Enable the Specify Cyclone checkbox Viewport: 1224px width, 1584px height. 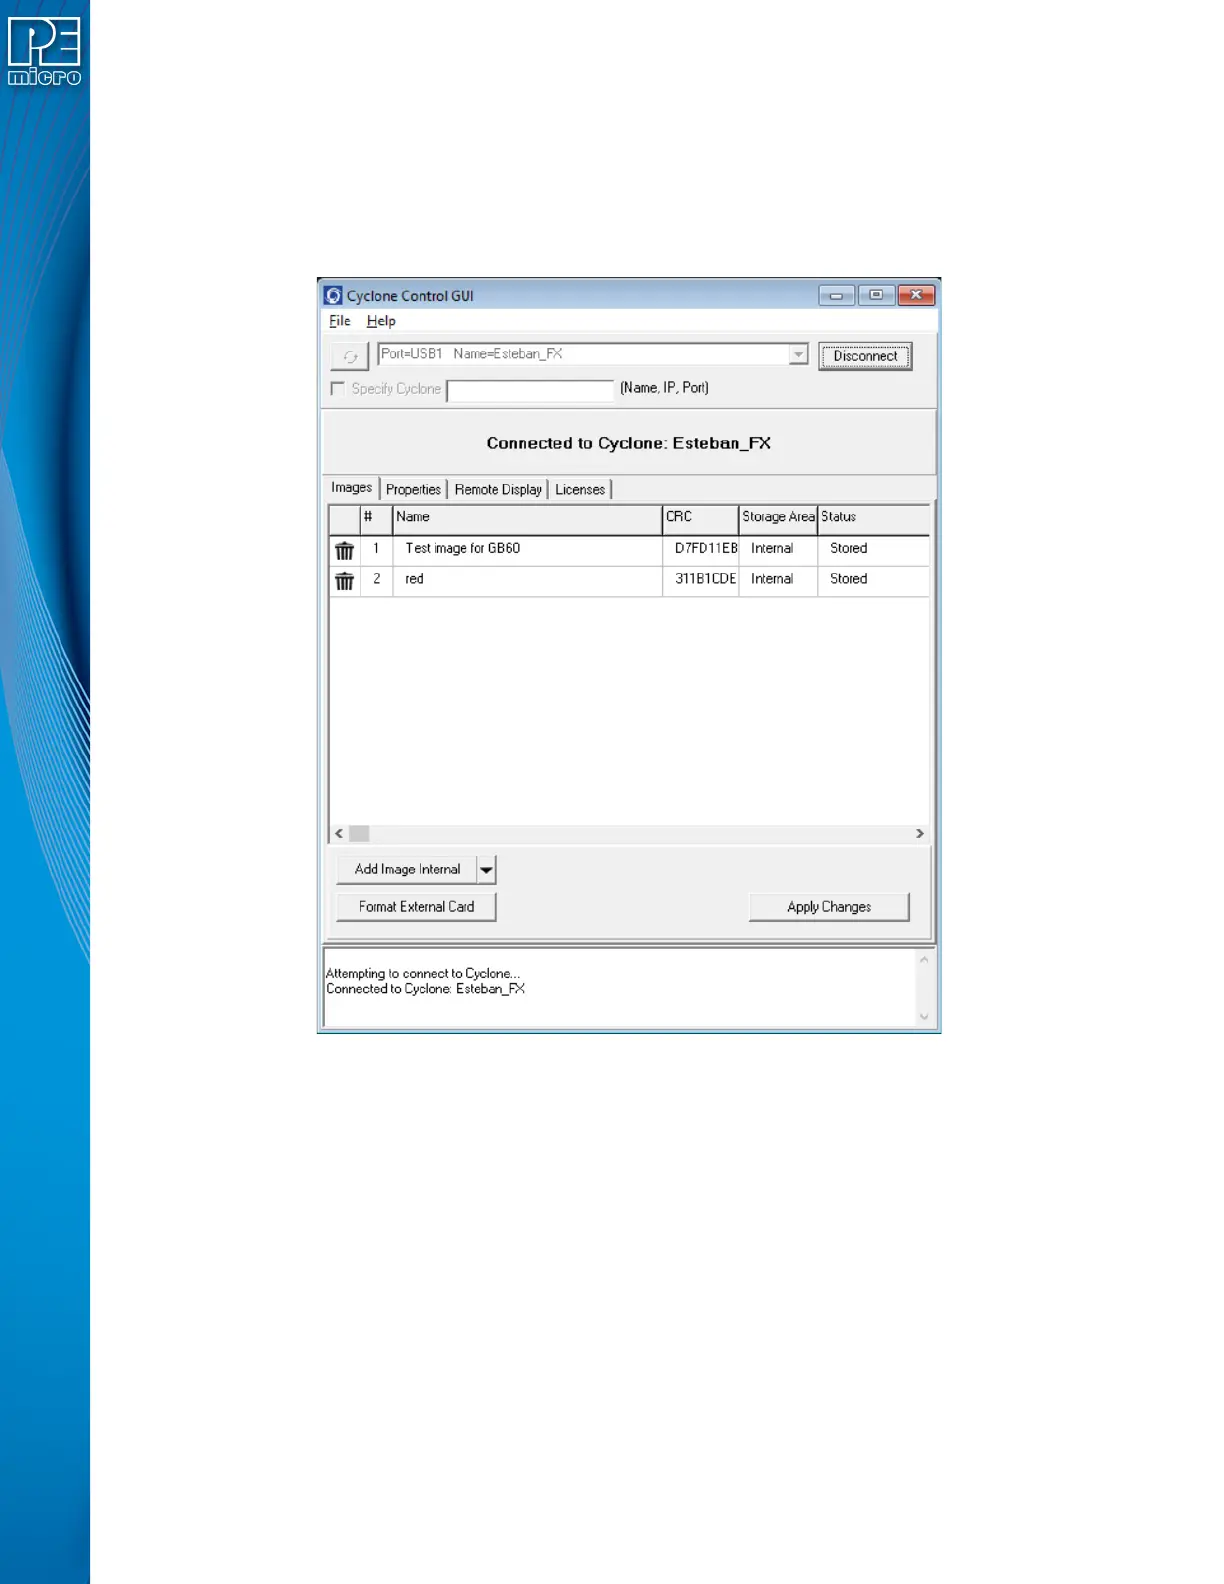click(x=338, y=388)
